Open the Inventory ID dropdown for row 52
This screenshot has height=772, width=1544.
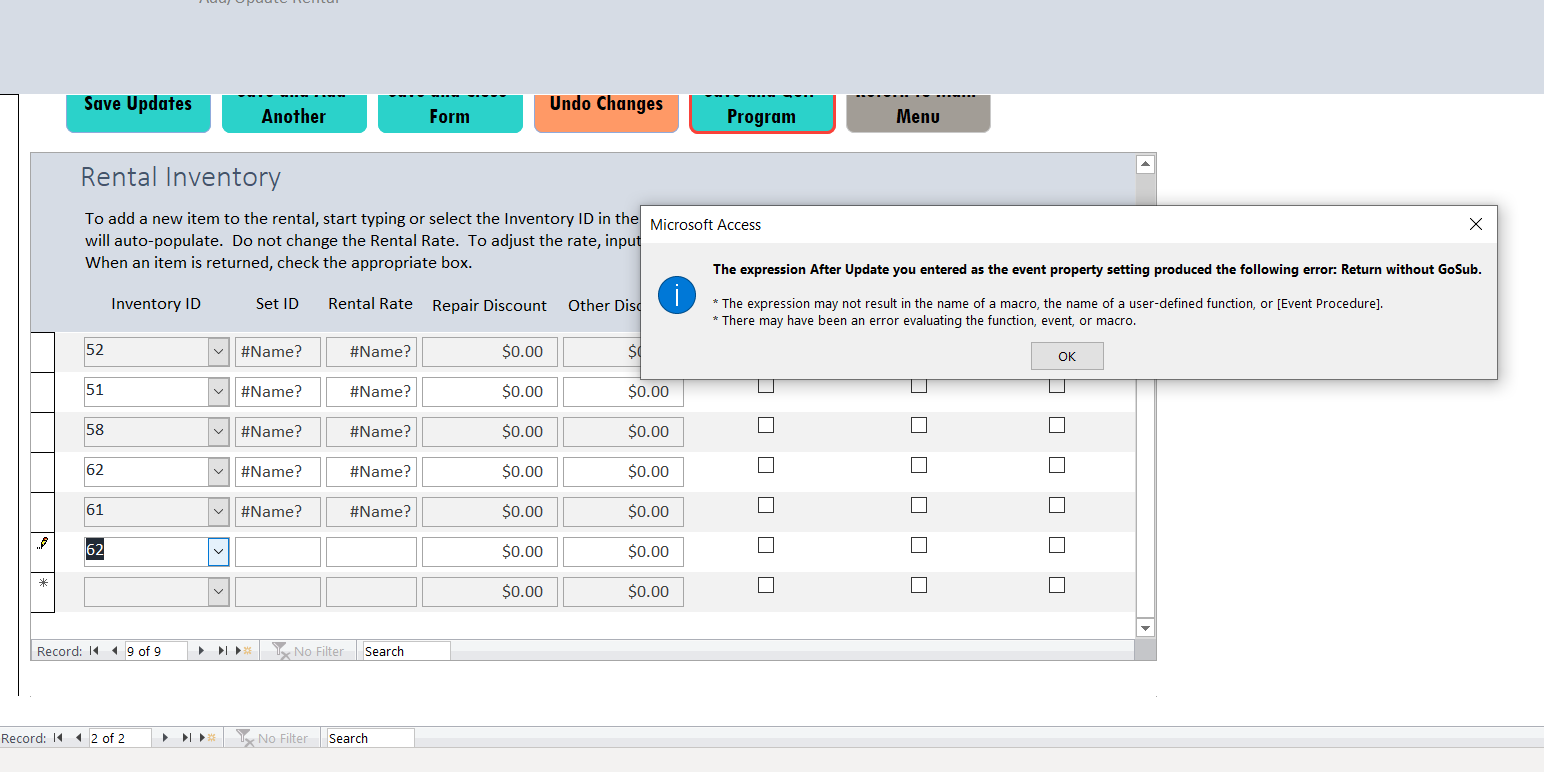click(218, 352)
